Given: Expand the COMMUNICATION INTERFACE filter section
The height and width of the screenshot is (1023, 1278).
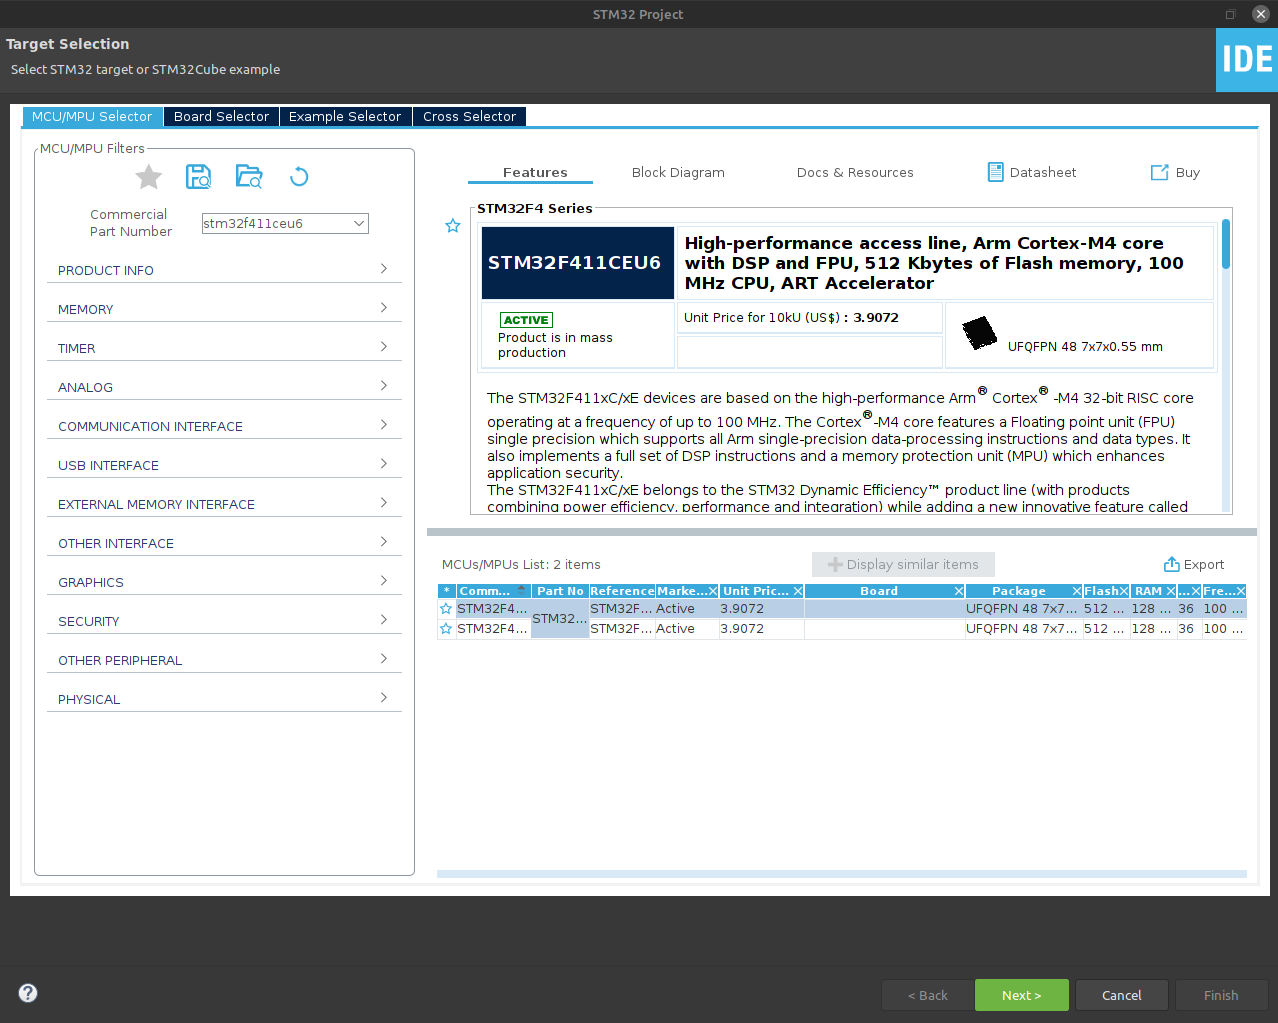Looking at the screenshot, I should [x=224, y=426].
